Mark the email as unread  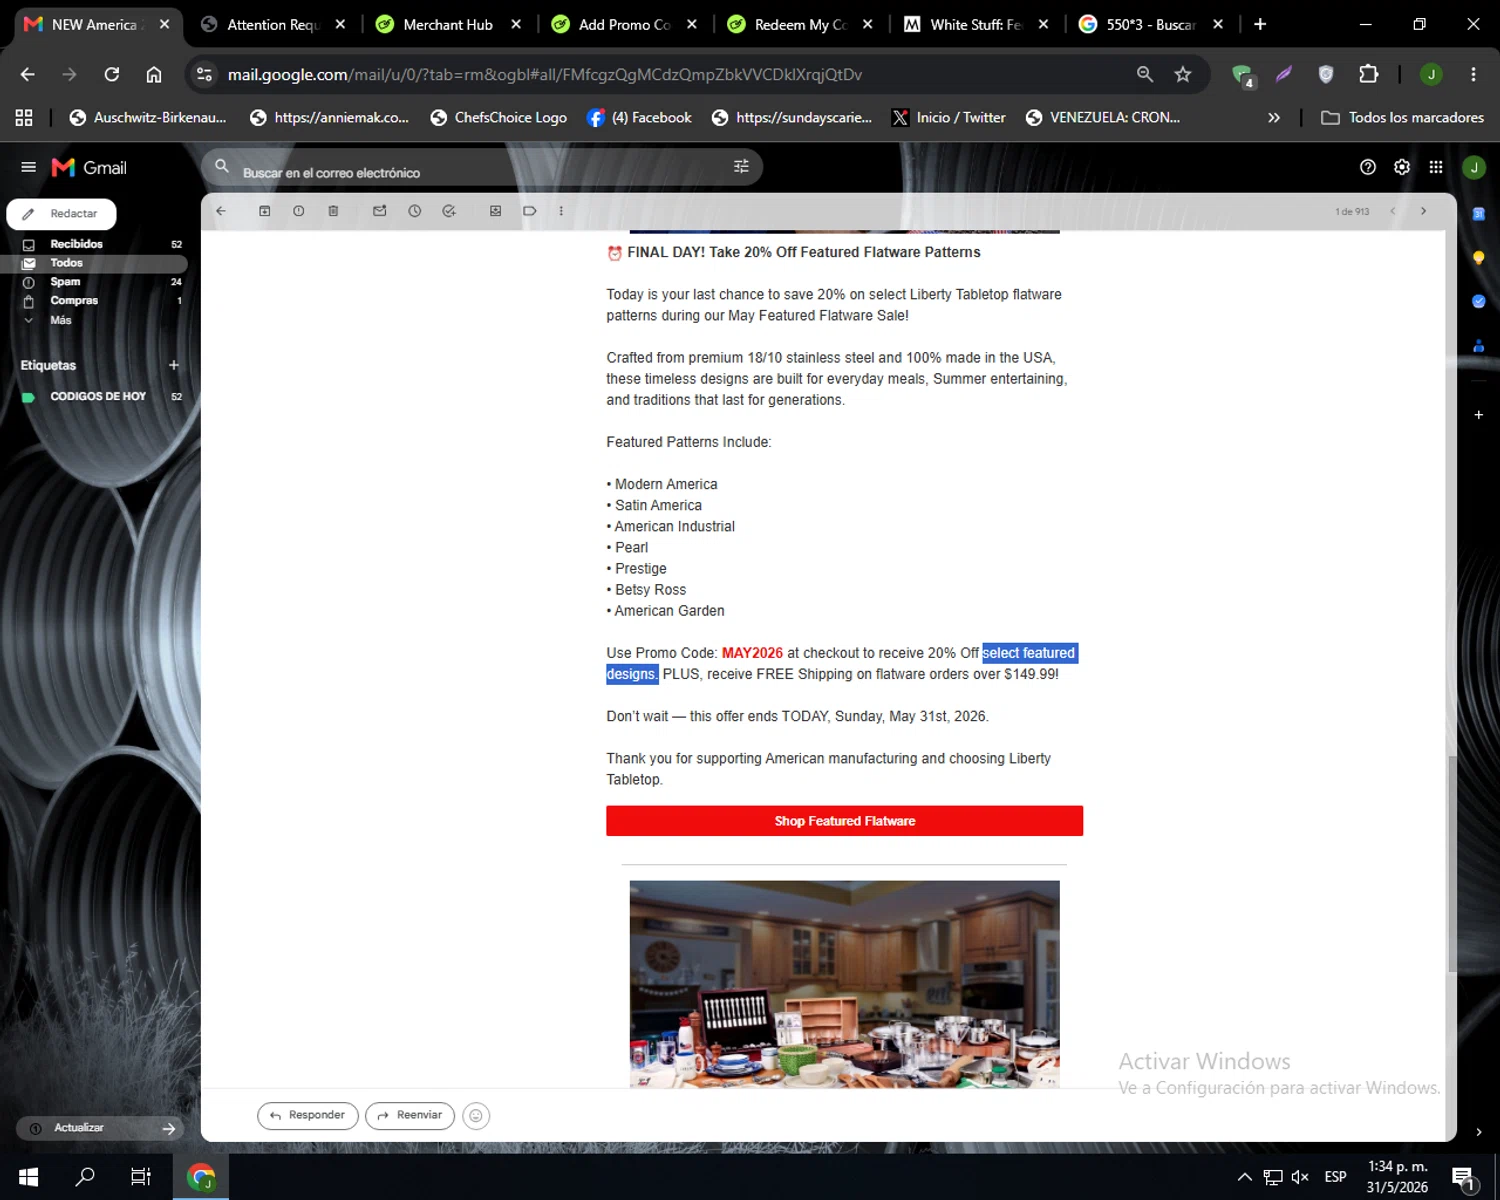tap(380, 211)
